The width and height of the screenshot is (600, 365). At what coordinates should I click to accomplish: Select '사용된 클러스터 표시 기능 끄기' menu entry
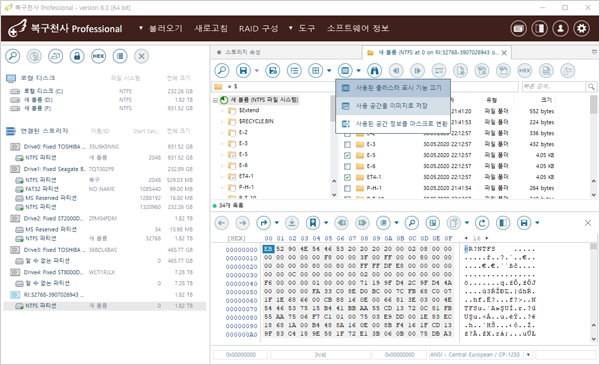click(x=393, y=88)
